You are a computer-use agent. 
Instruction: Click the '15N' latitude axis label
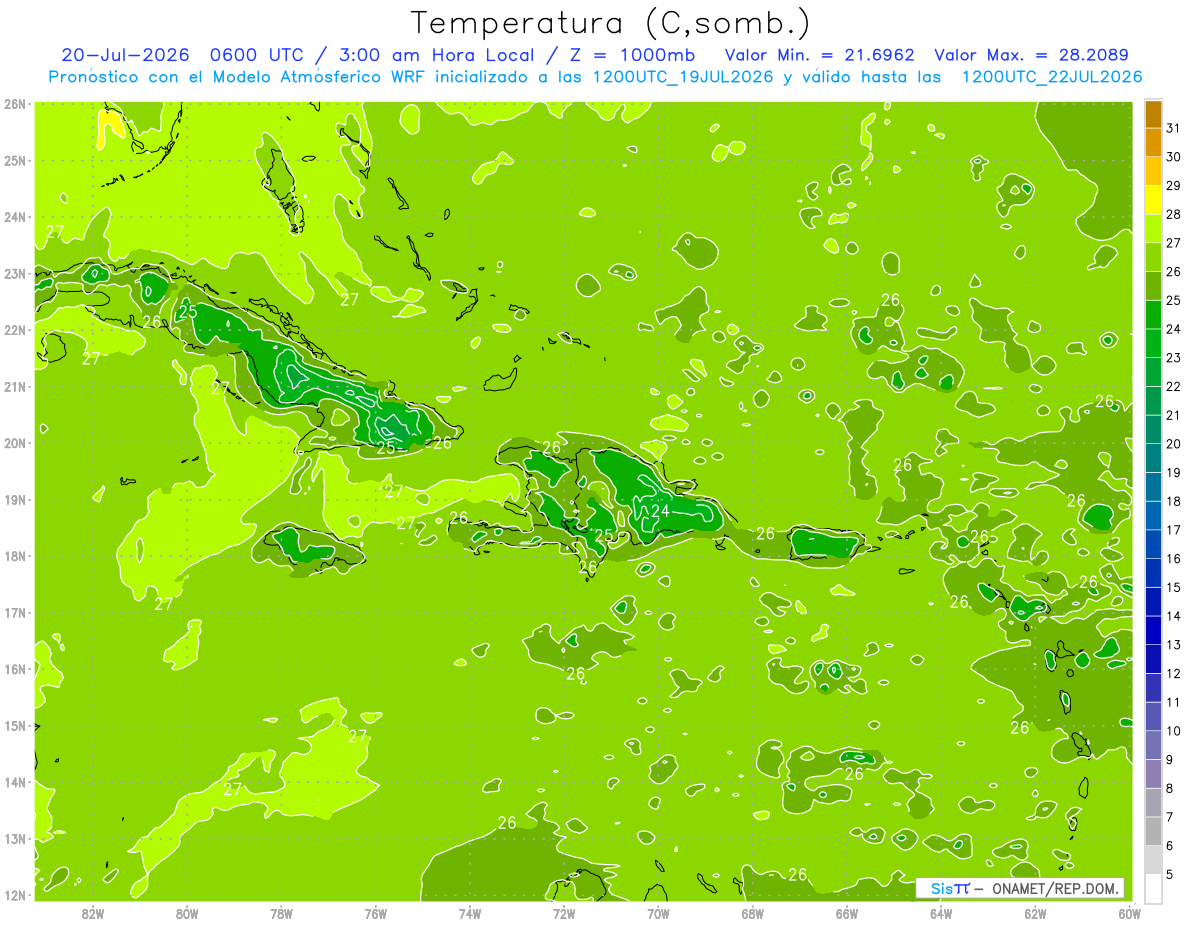[x=13, y=726]
